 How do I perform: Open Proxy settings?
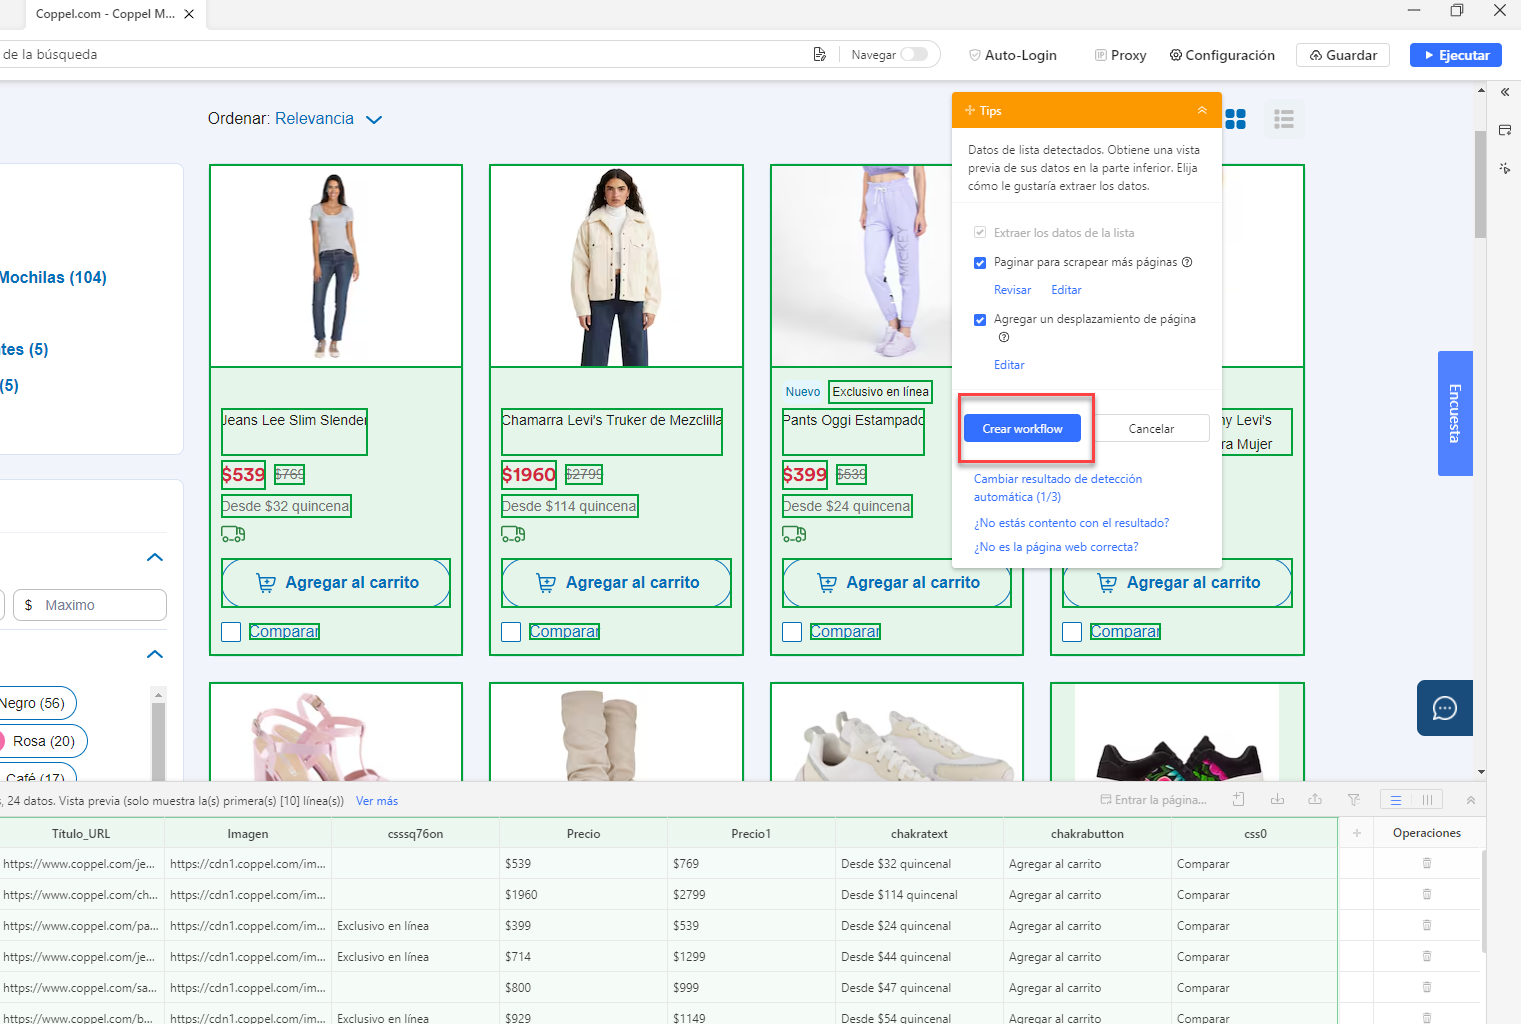point(1120,55)
